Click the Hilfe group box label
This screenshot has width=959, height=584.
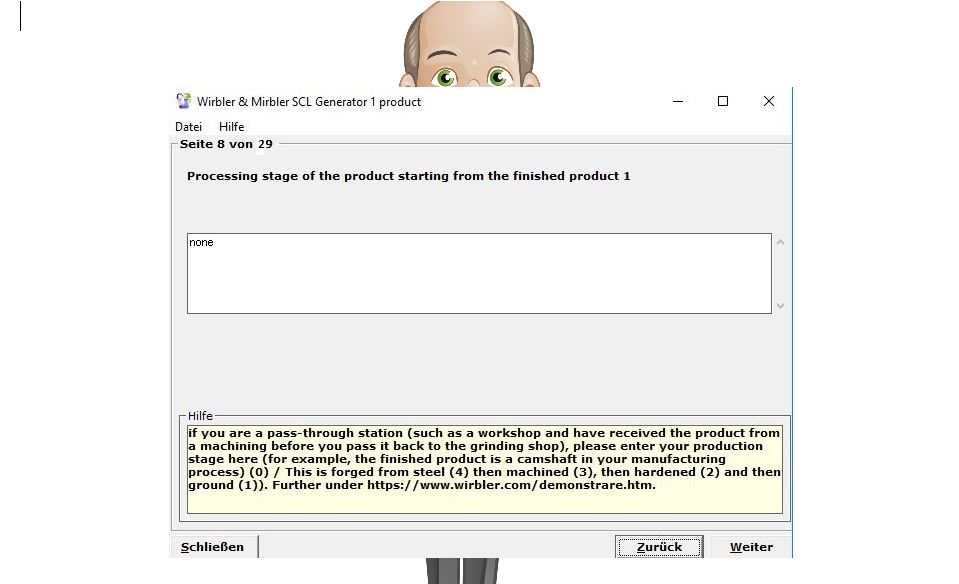200,416
